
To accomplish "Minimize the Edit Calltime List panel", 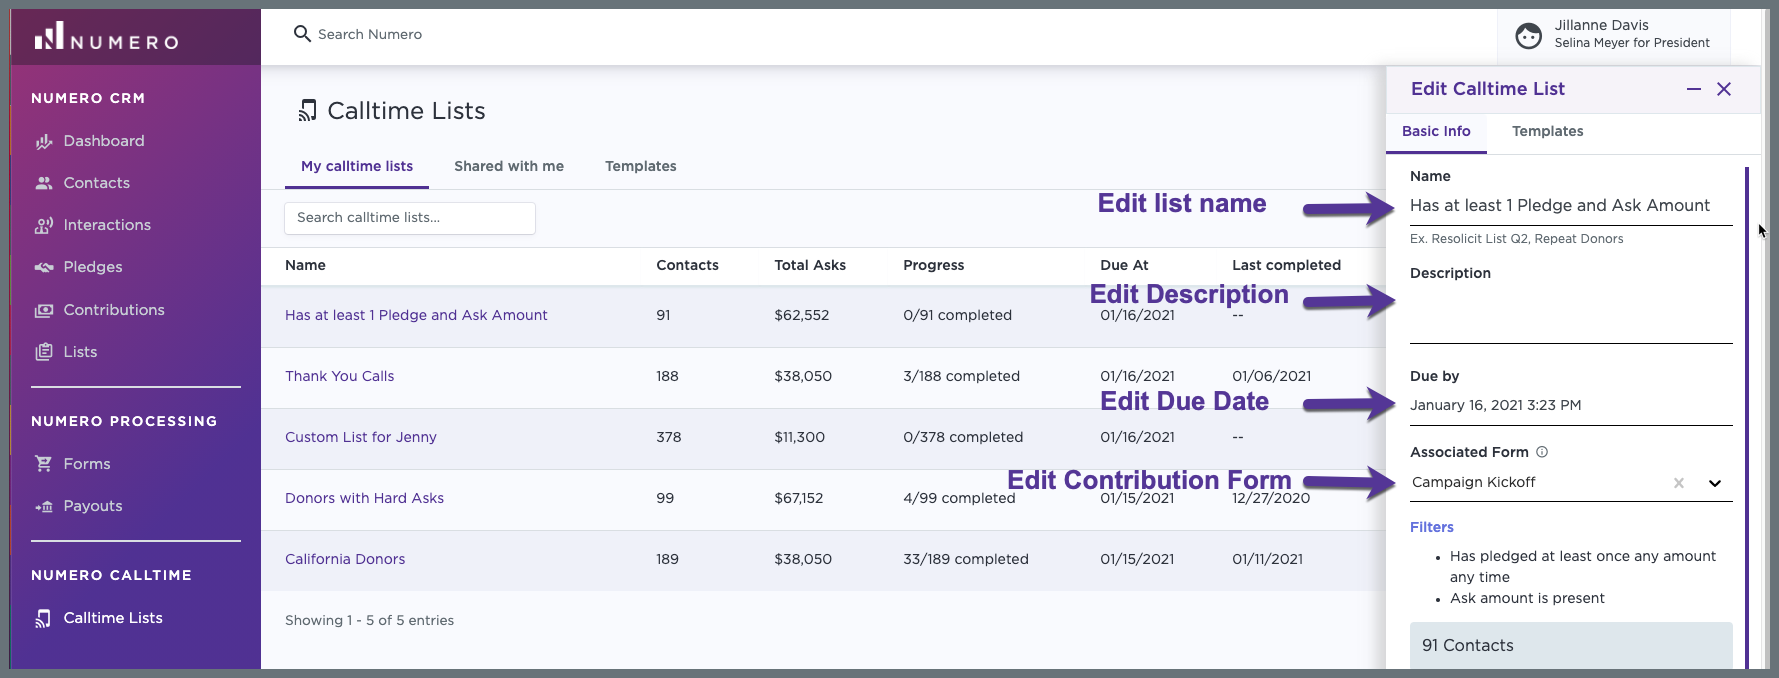I will 1694,89.
